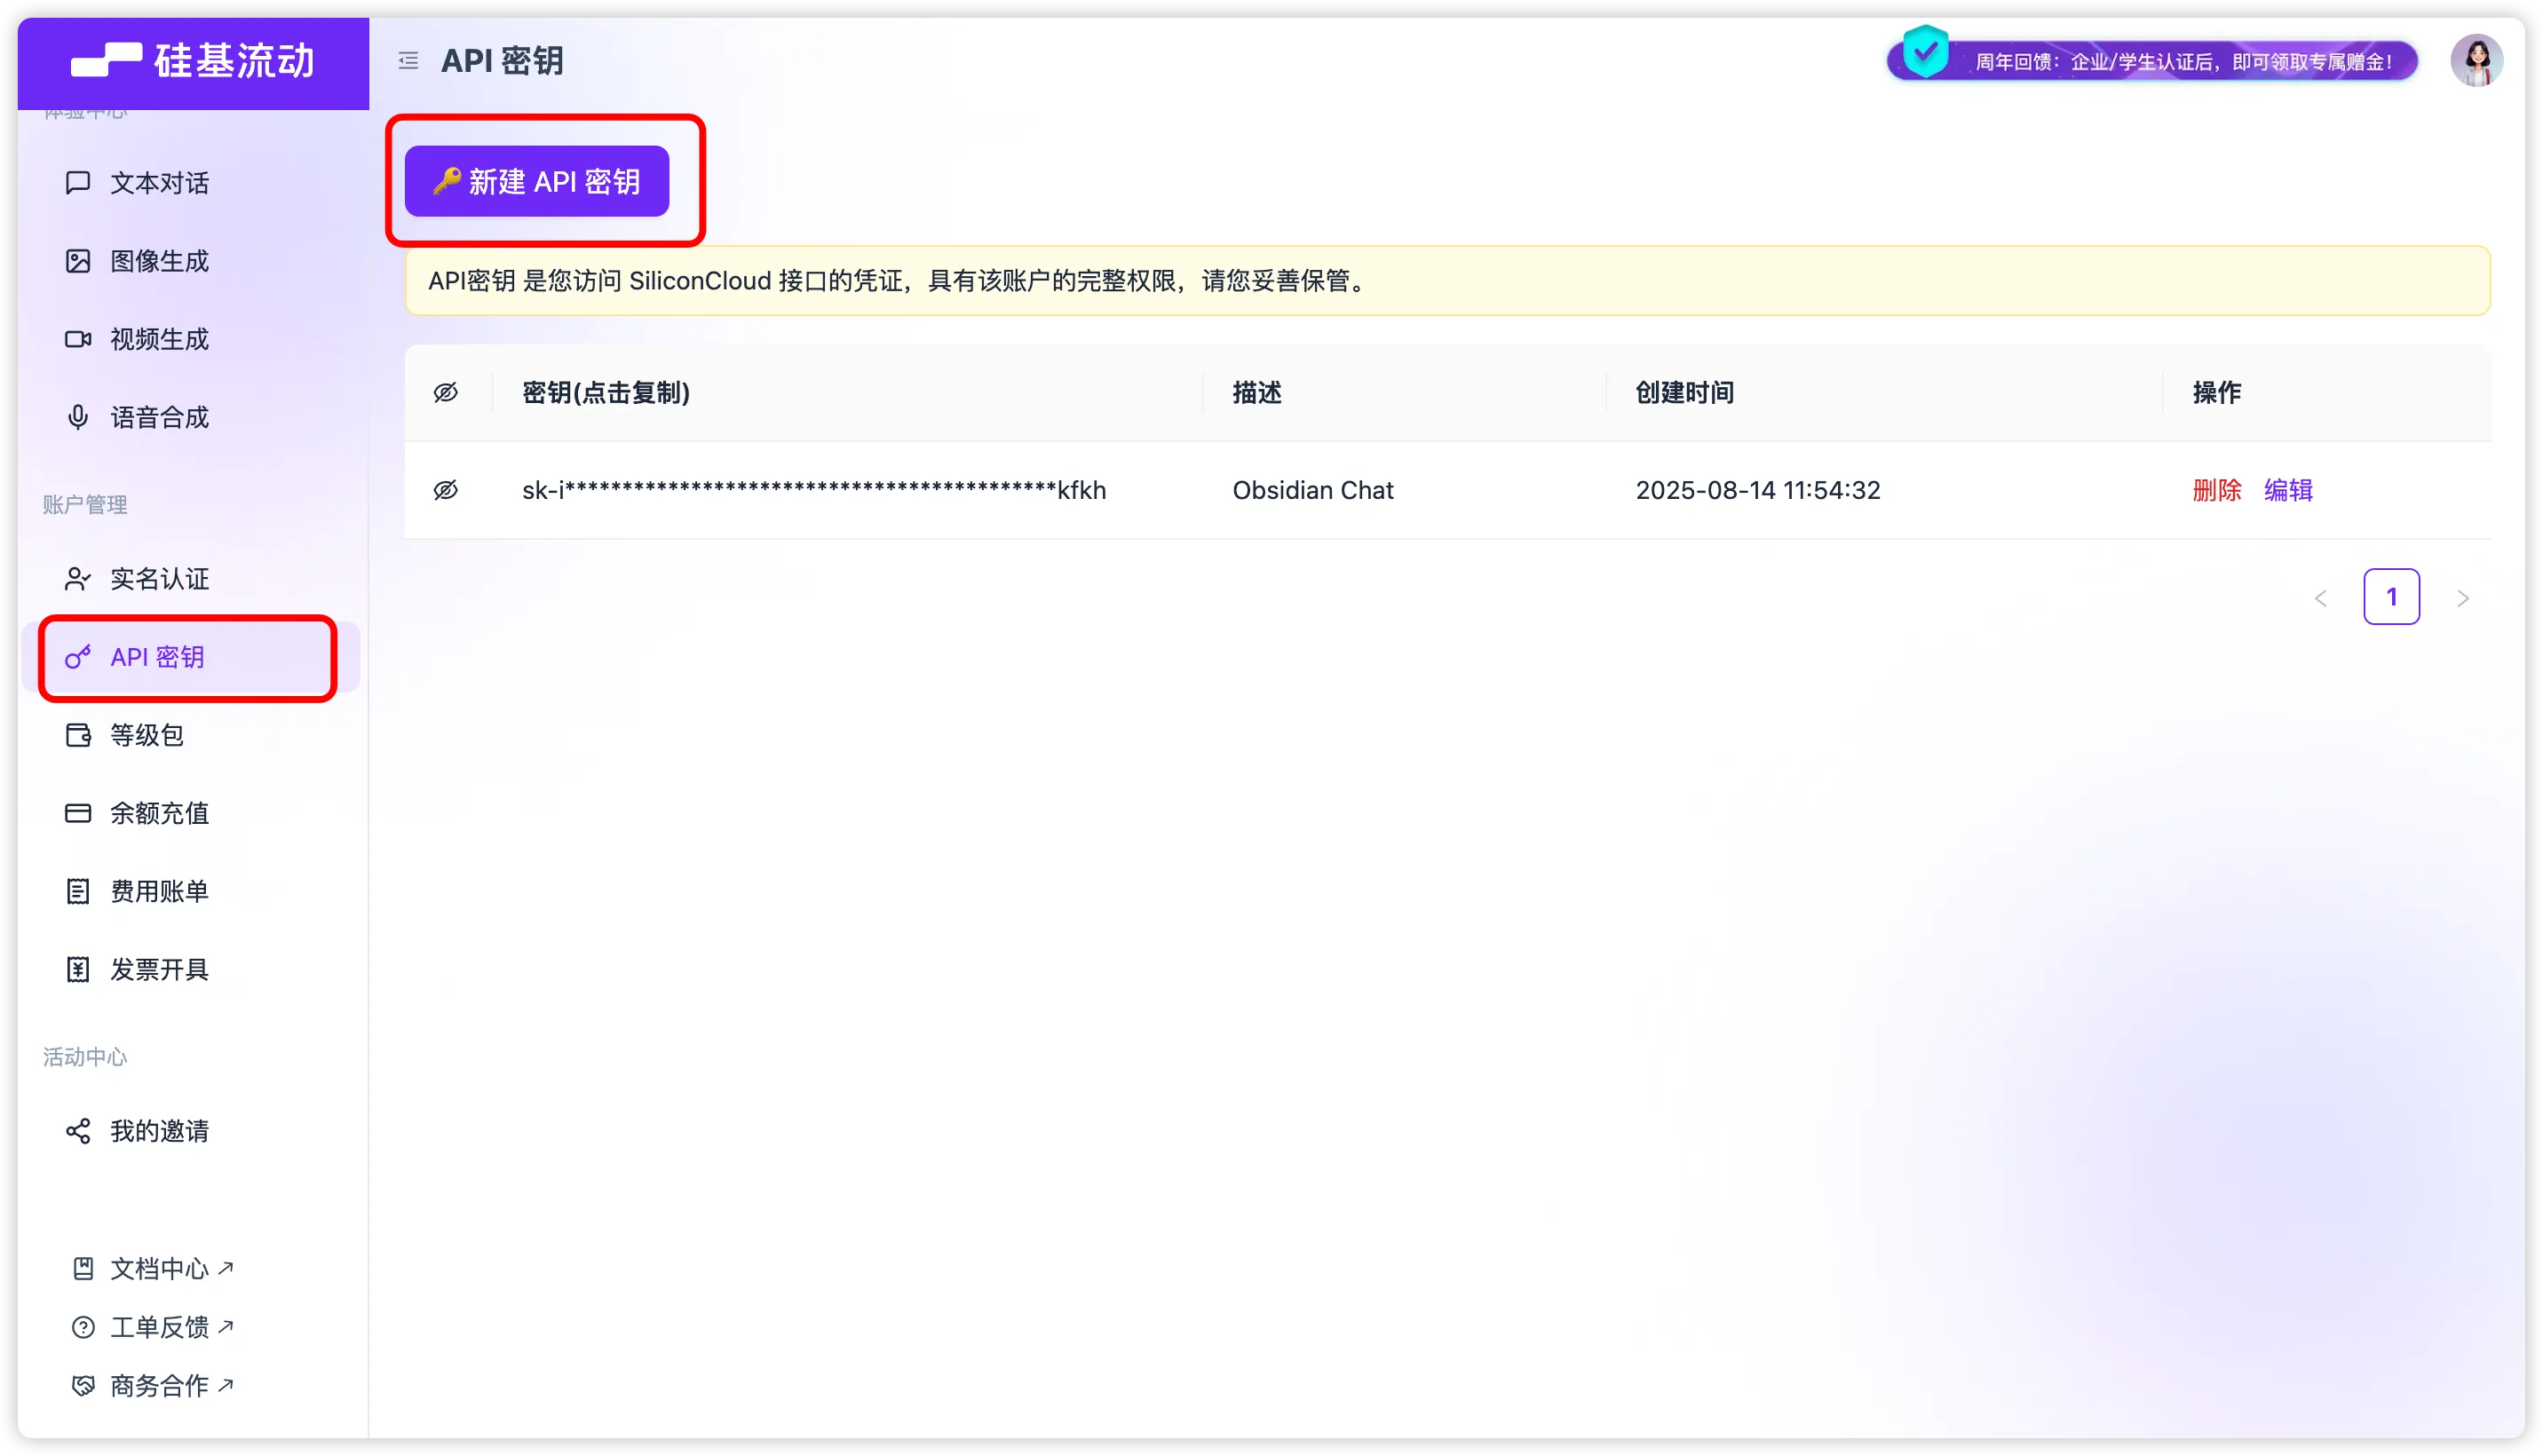Open the 费用账单 billing page

[159, 891]
